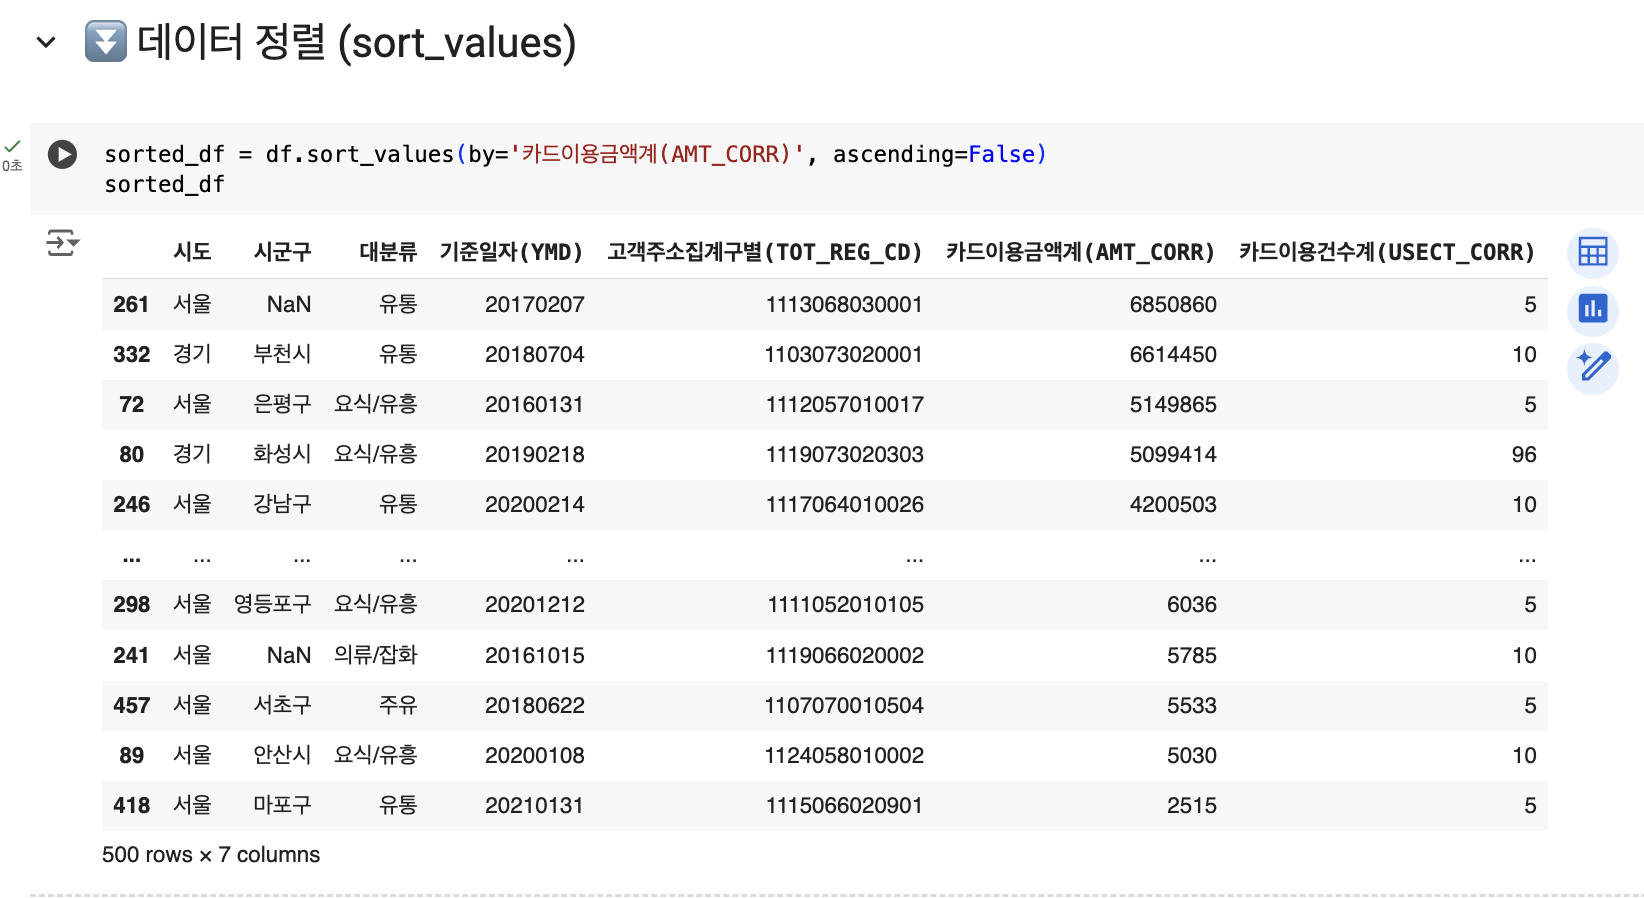The height and width of the screenshot is (898, 1644).
Task: Run the sort_values code cell
Action: [62, 154]
